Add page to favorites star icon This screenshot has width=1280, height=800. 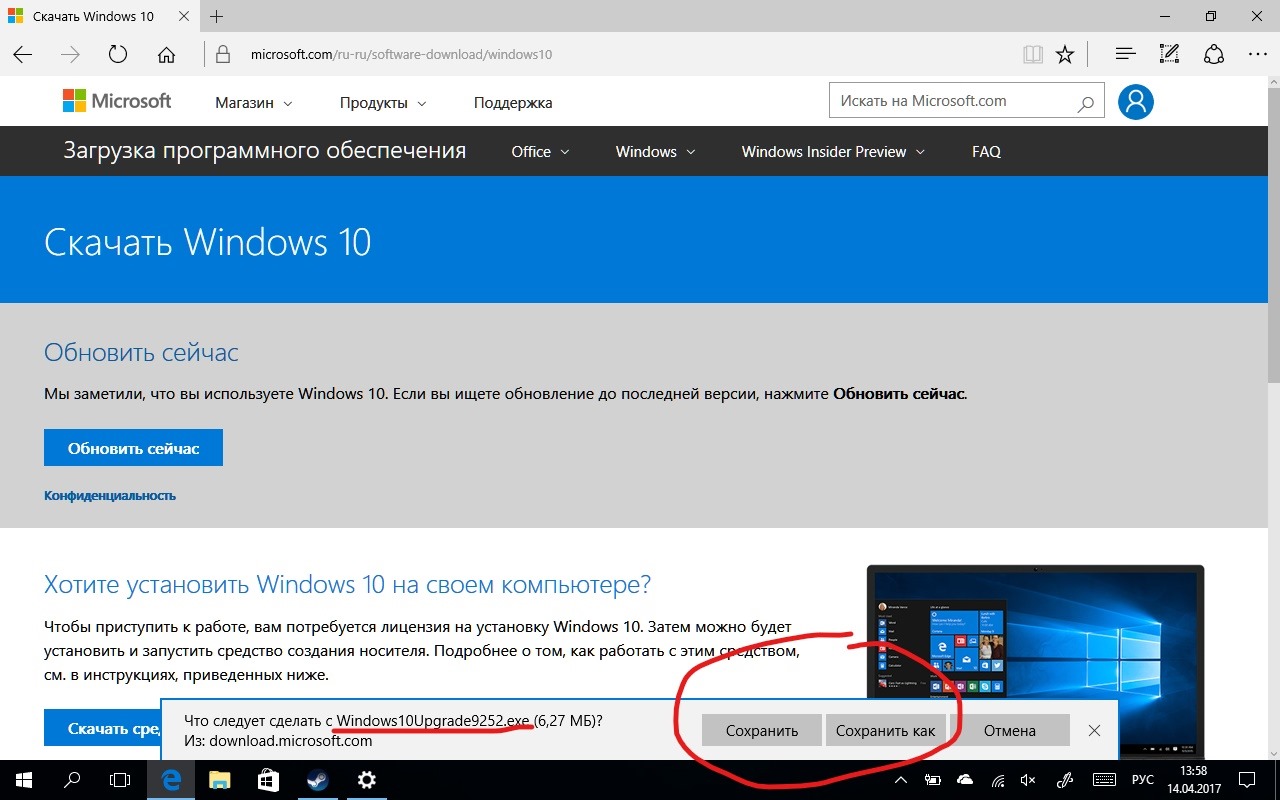1065,54
